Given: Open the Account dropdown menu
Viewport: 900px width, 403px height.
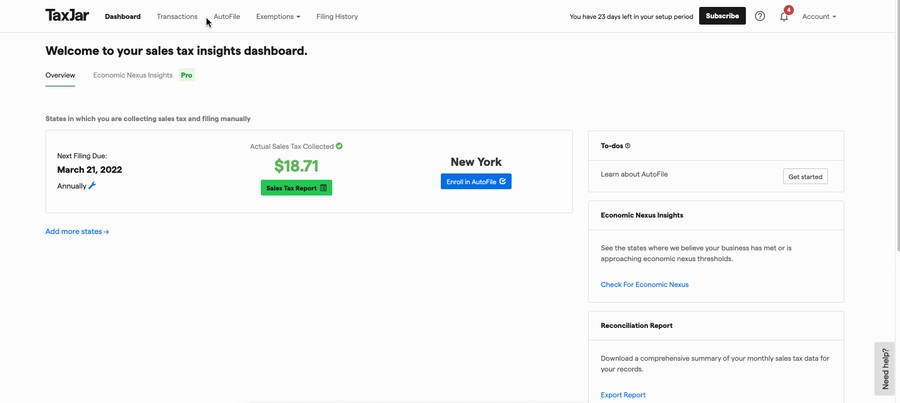Looking at the screenshot, I should [818, 17].
